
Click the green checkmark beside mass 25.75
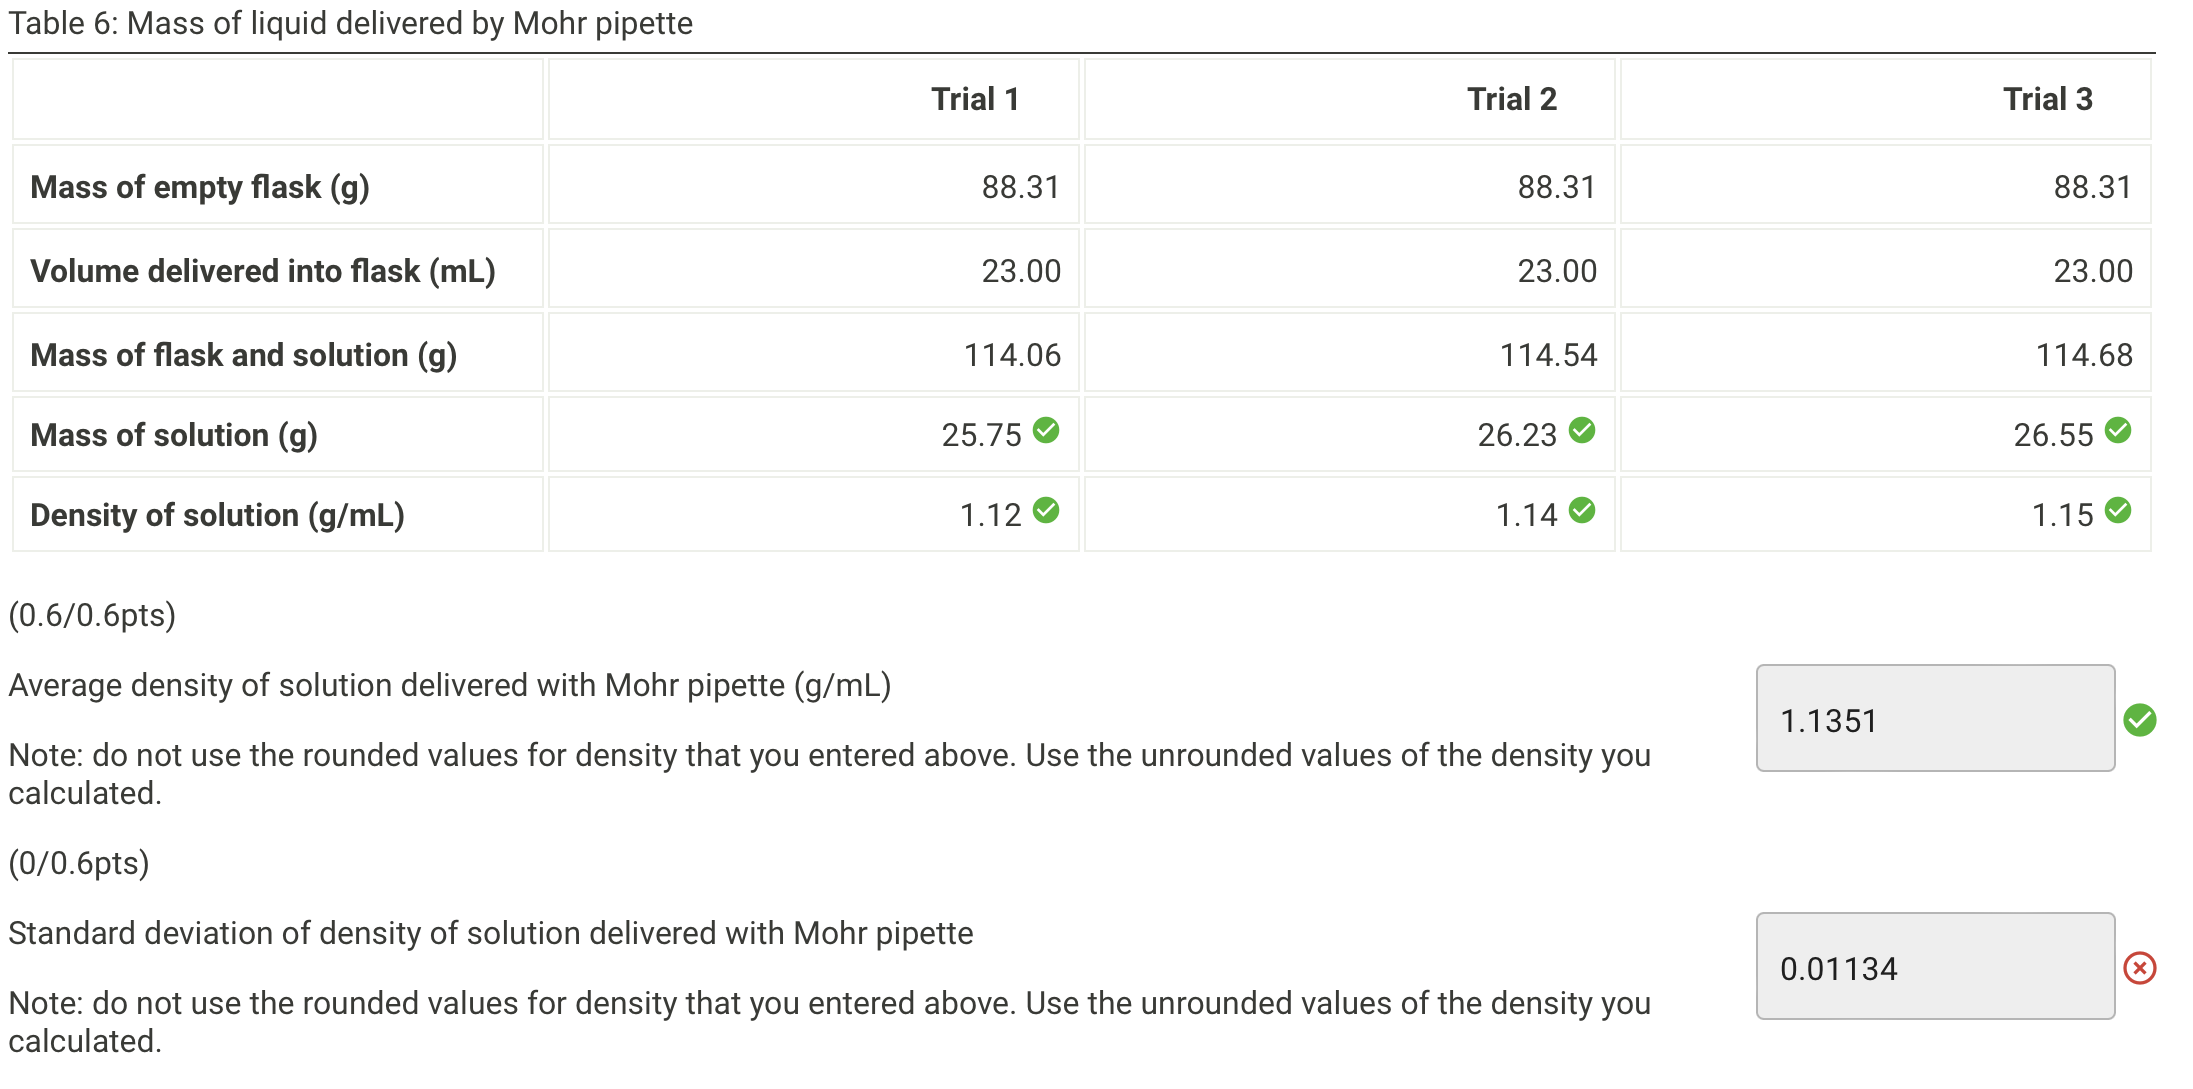coord(1046,430)
